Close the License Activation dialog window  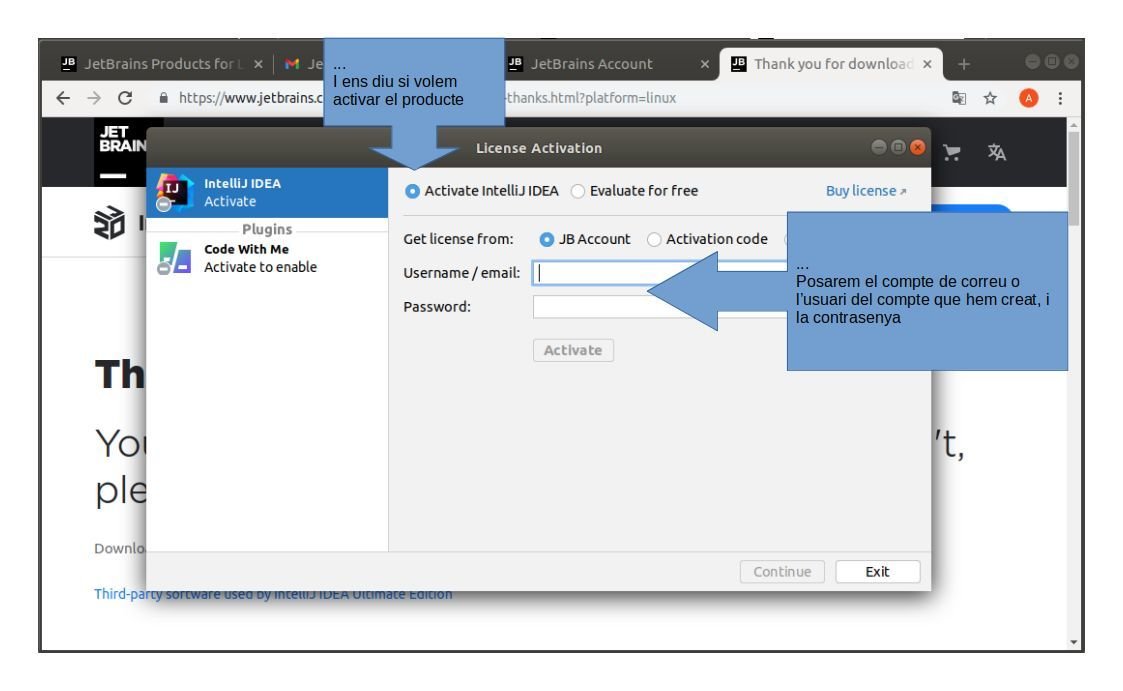(x=917, y=148)
